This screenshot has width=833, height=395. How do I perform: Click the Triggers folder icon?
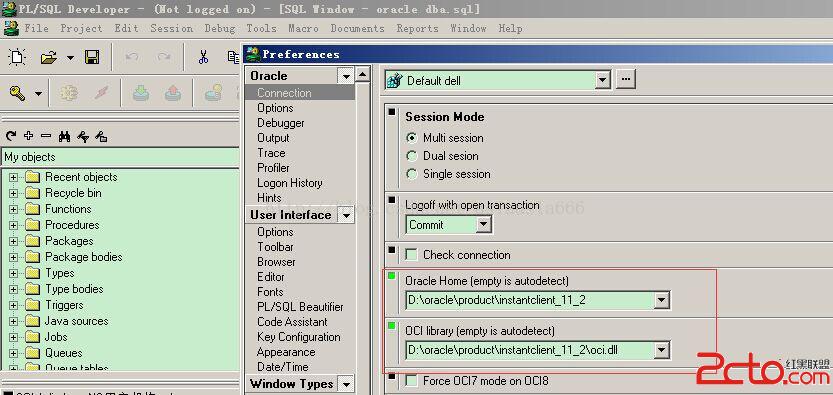(33, 305)
